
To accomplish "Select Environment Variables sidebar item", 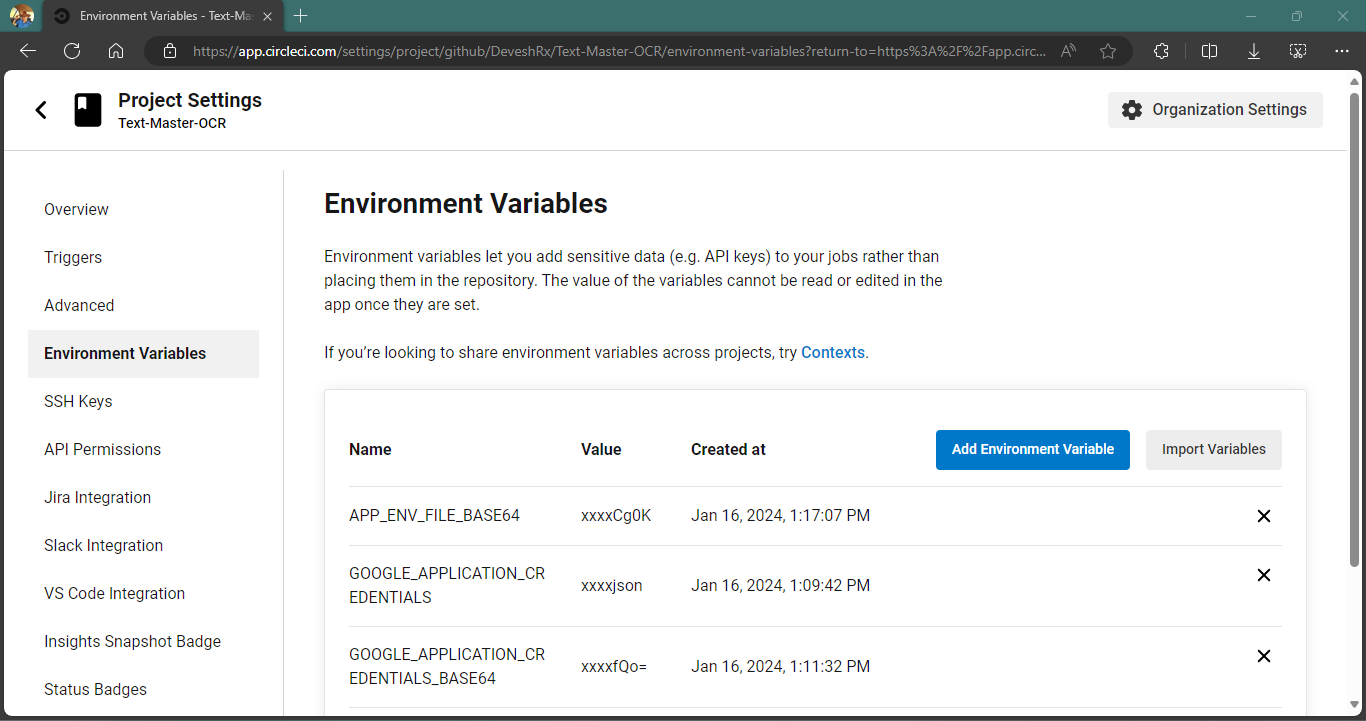I will (143, 354).
